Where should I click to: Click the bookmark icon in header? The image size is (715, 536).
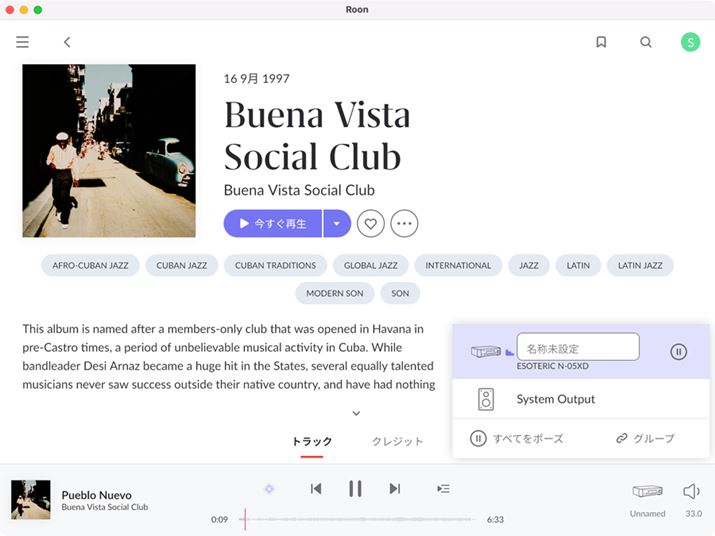601,42
